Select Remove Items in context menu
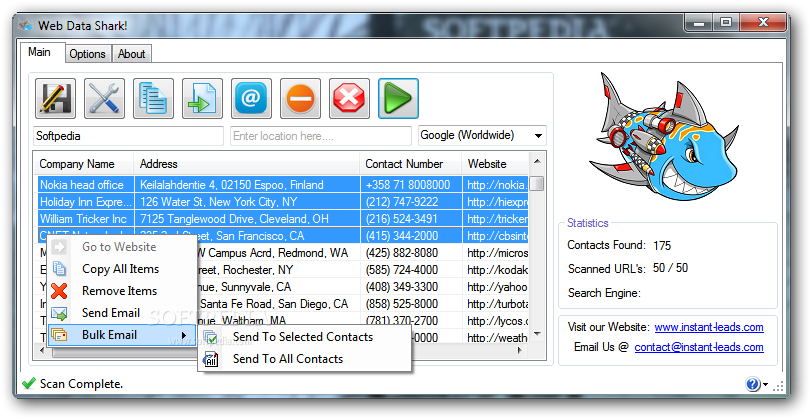This screenshot has width=811, height=419. (x=122, y=291)
